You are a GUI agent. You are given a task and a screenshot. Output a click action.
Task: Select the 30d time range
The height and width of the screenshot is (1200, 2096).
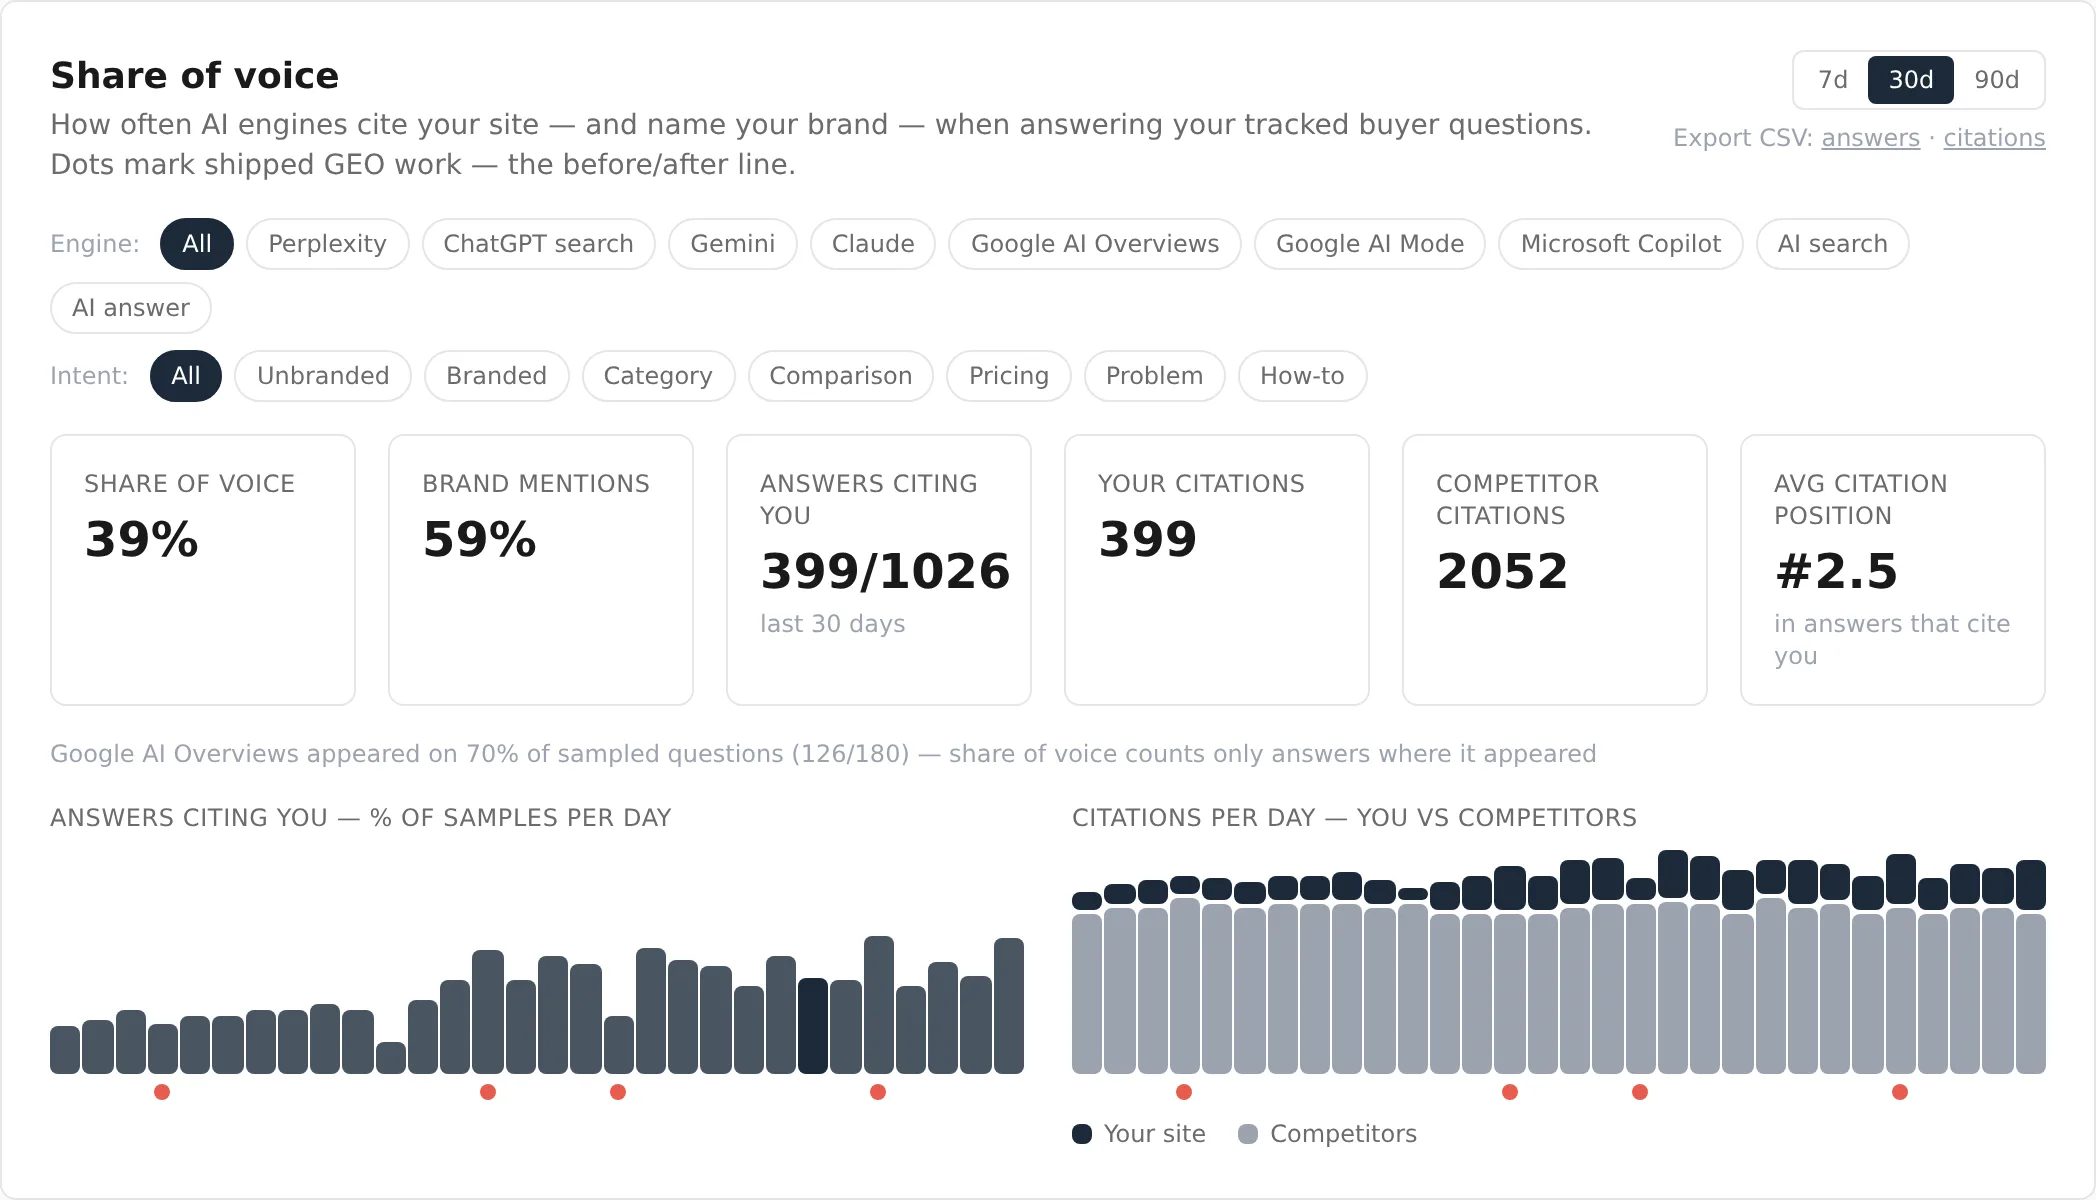pos(1910,80)
